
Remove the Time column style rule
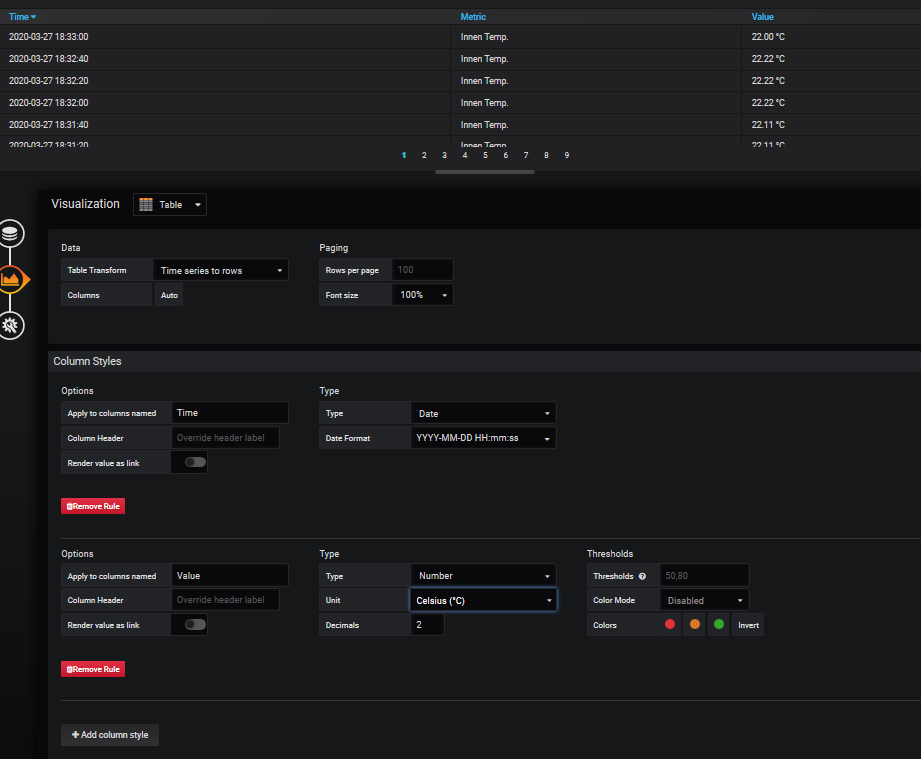[93, 506]
